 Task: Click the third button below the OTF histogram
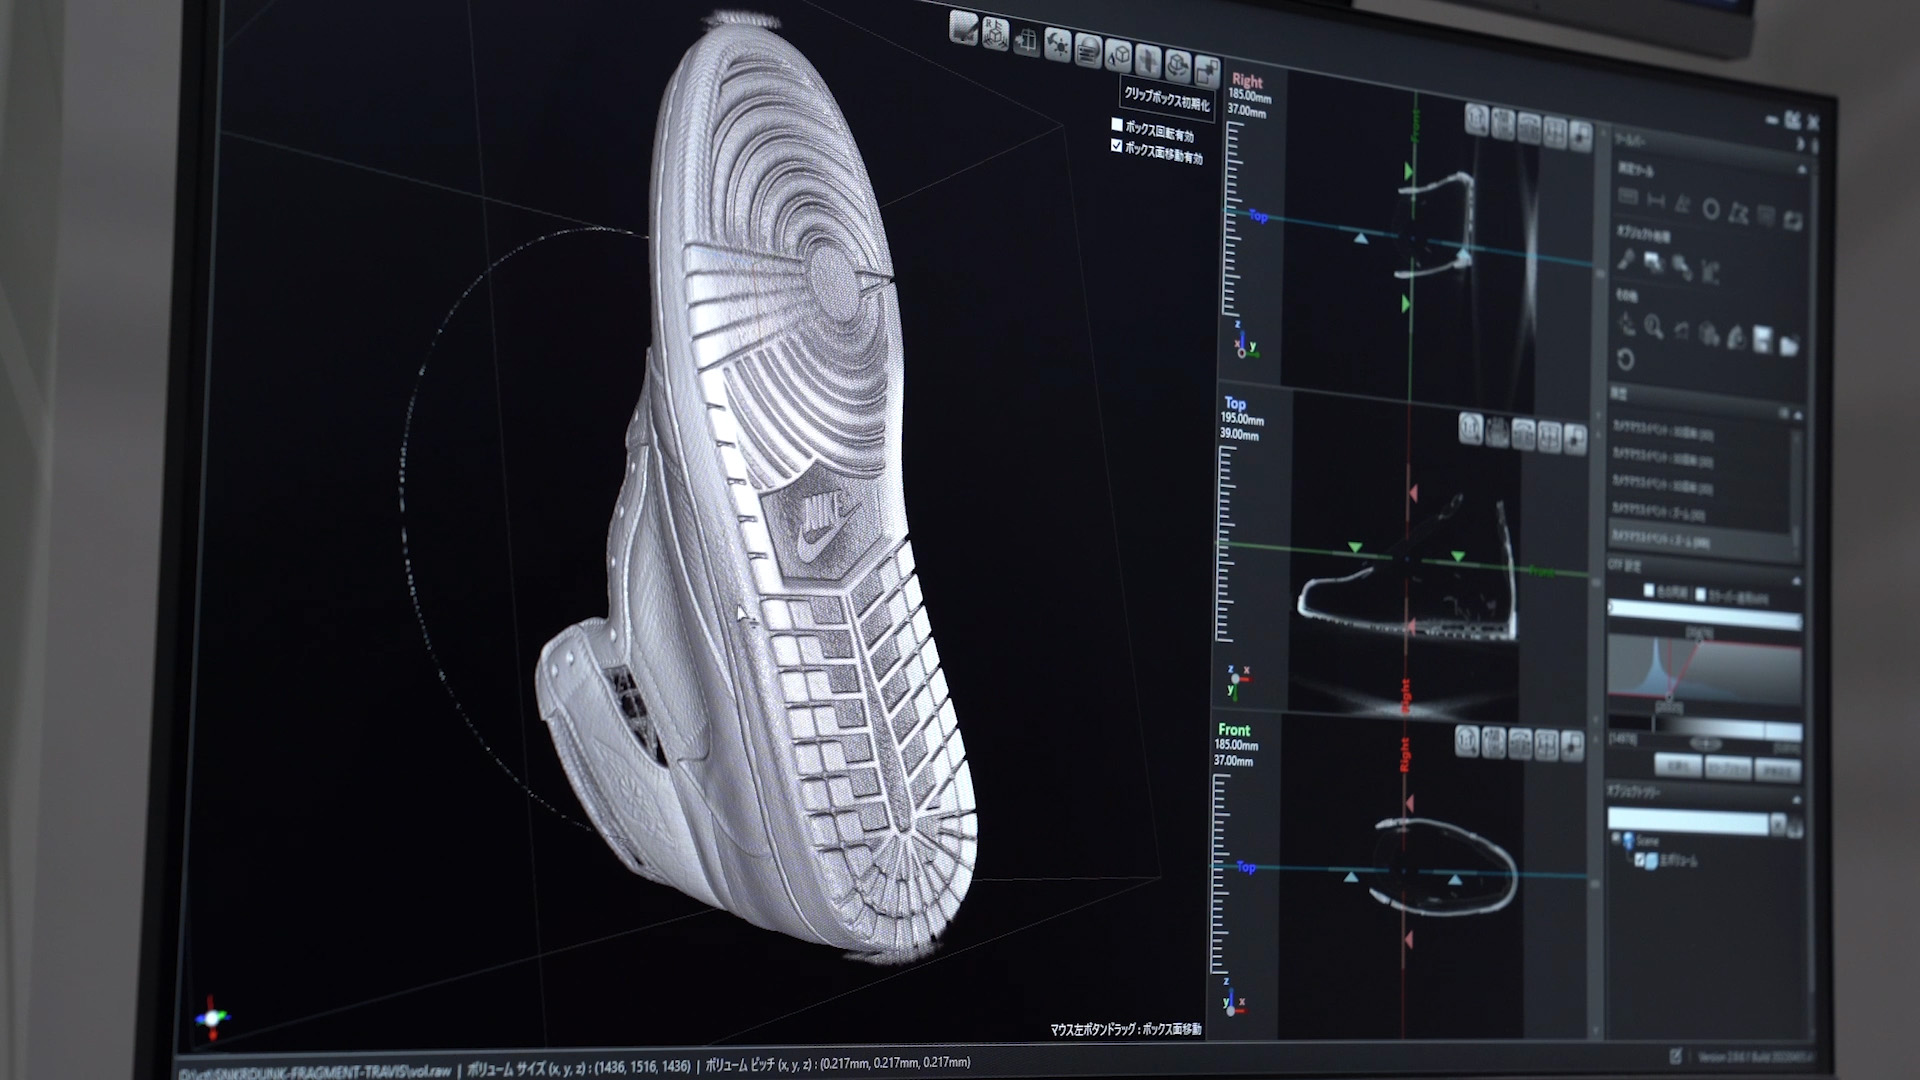(1776, 772)
